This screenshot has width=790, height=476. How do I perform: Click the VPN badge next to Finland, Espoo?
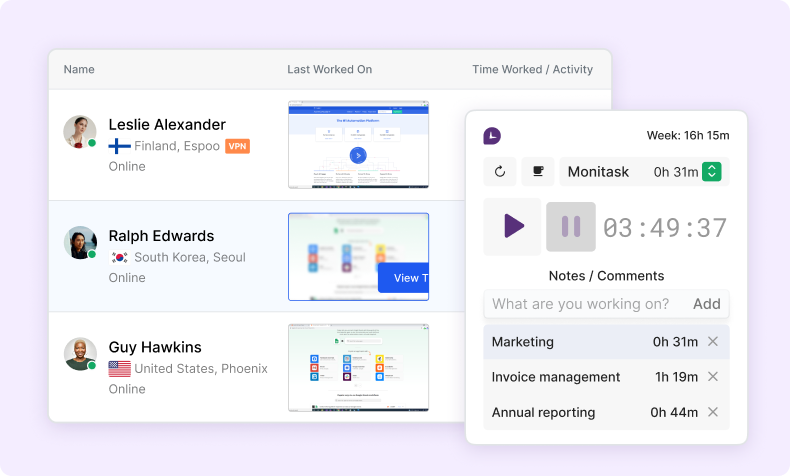coord(237,146)
